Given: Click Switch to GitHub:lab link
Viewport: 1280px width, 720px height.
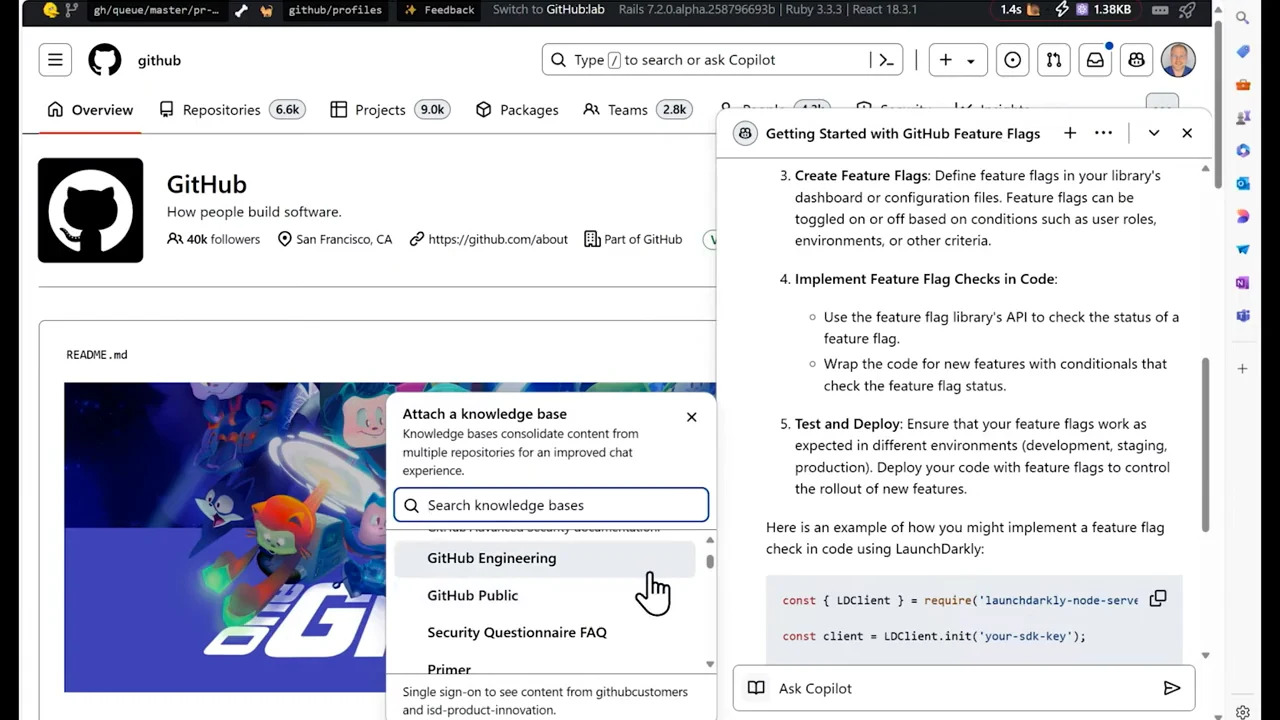Looking at the screenshot, I should 548,10.
